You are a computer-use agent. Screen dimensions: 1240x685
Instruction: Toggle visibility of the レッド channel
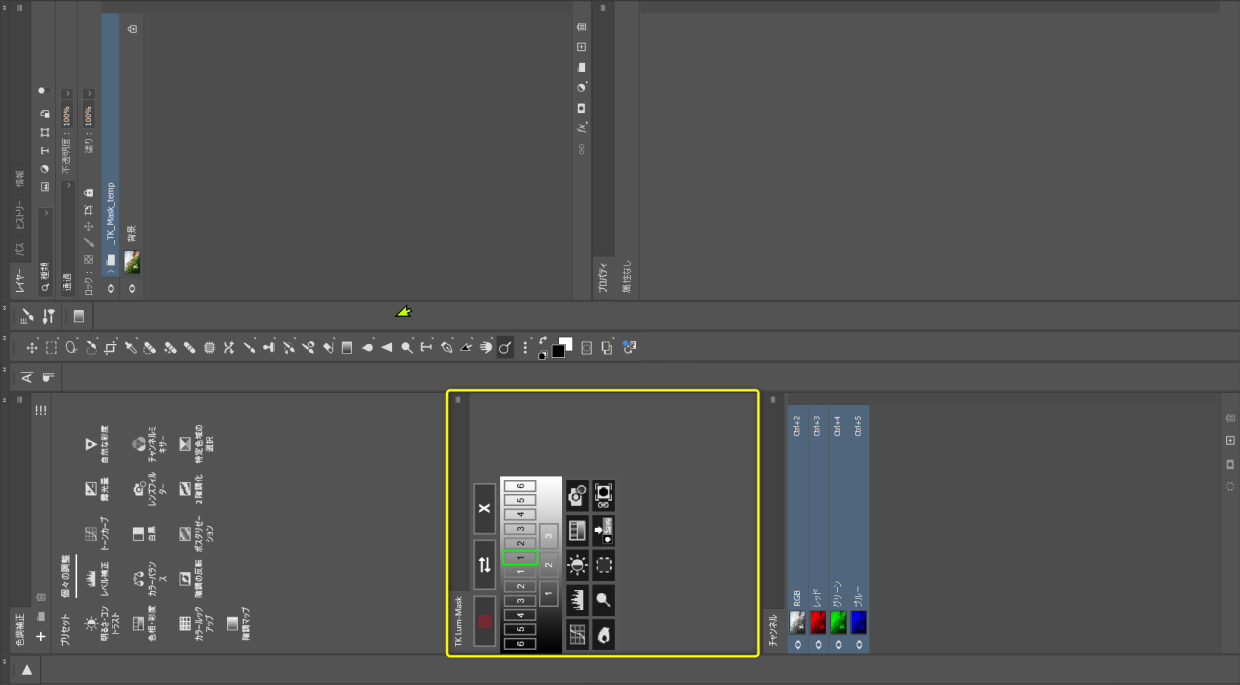818,645
